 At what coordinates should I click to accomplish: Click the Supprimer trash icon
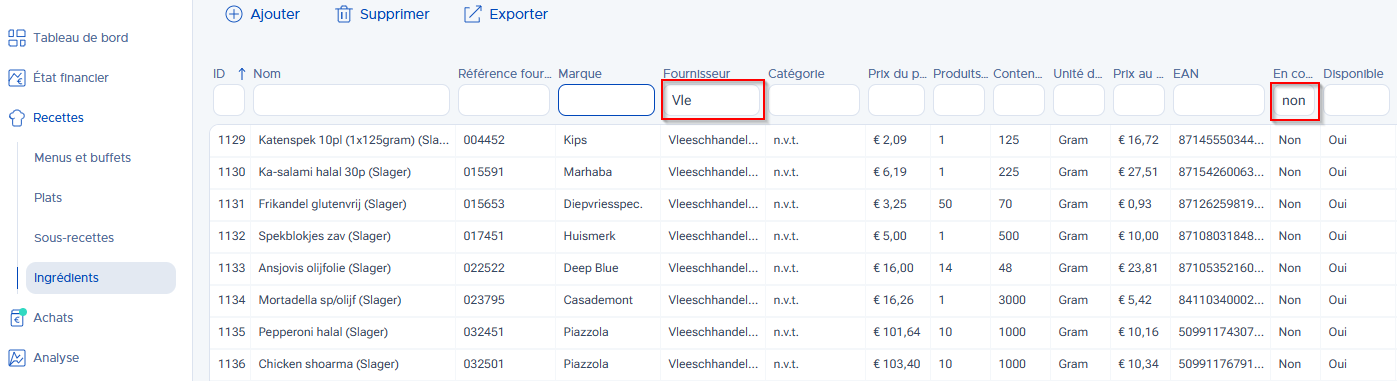(344, 14)
